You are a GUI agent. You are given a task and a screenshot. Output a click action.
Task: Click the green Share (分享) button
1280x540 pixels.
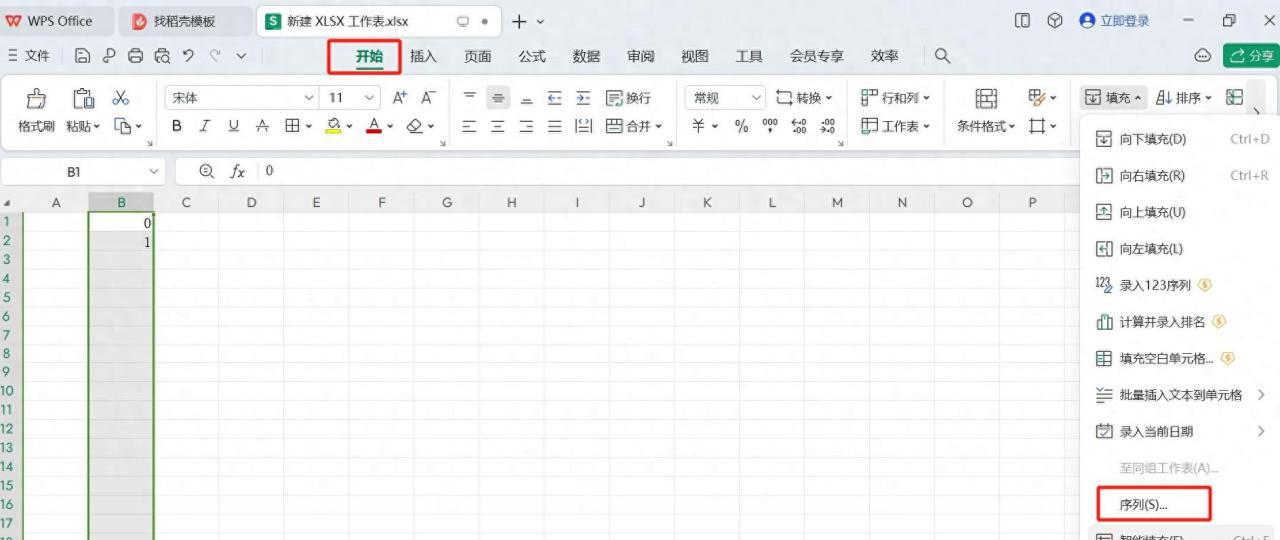pyautogui.click(x=1251, y=57)
